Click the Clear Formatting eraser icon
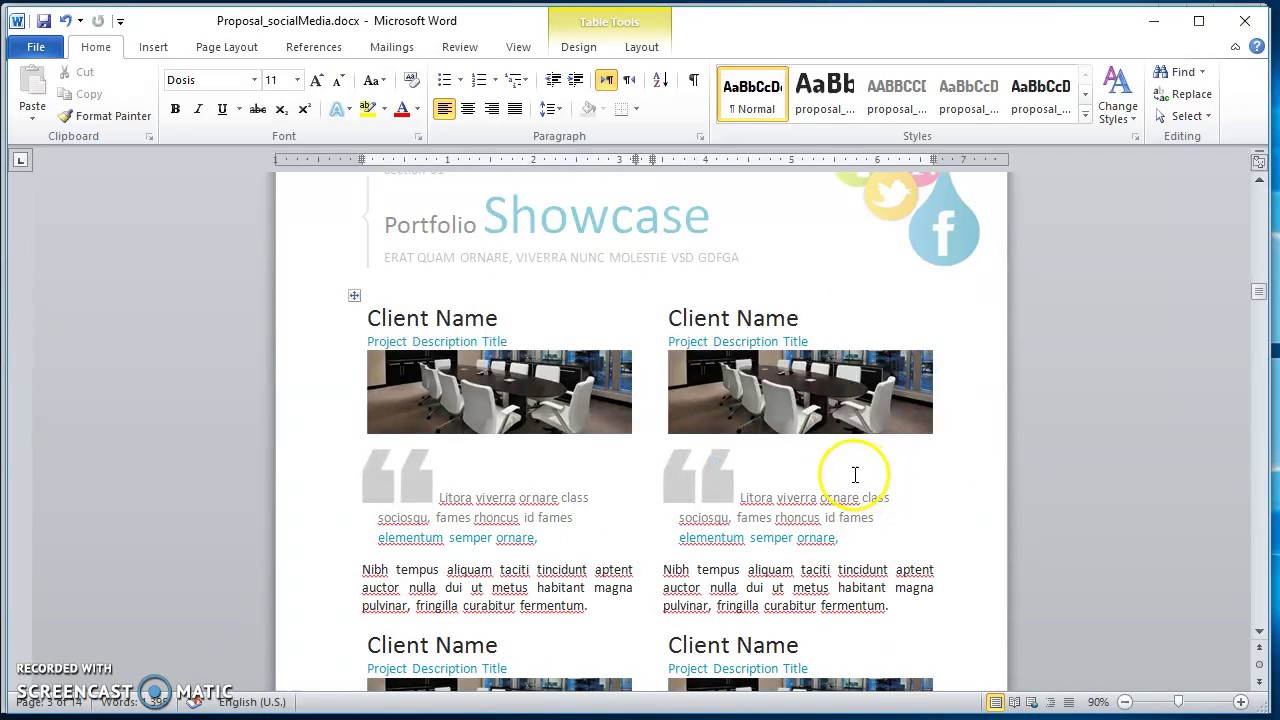Screen dimensions: 1280x720 pyautogui.click(x=411, y=80)
